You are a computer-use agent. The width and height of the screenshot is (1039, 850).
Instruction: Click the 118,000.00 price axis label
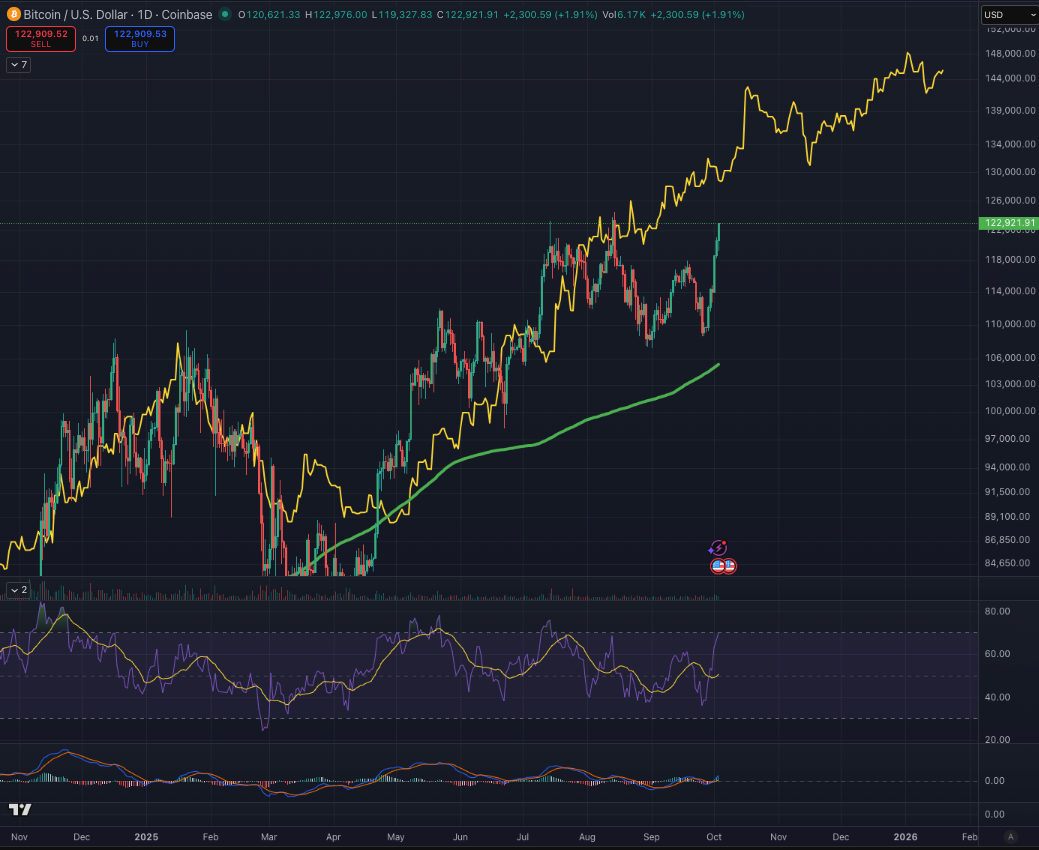point(1011,259)
